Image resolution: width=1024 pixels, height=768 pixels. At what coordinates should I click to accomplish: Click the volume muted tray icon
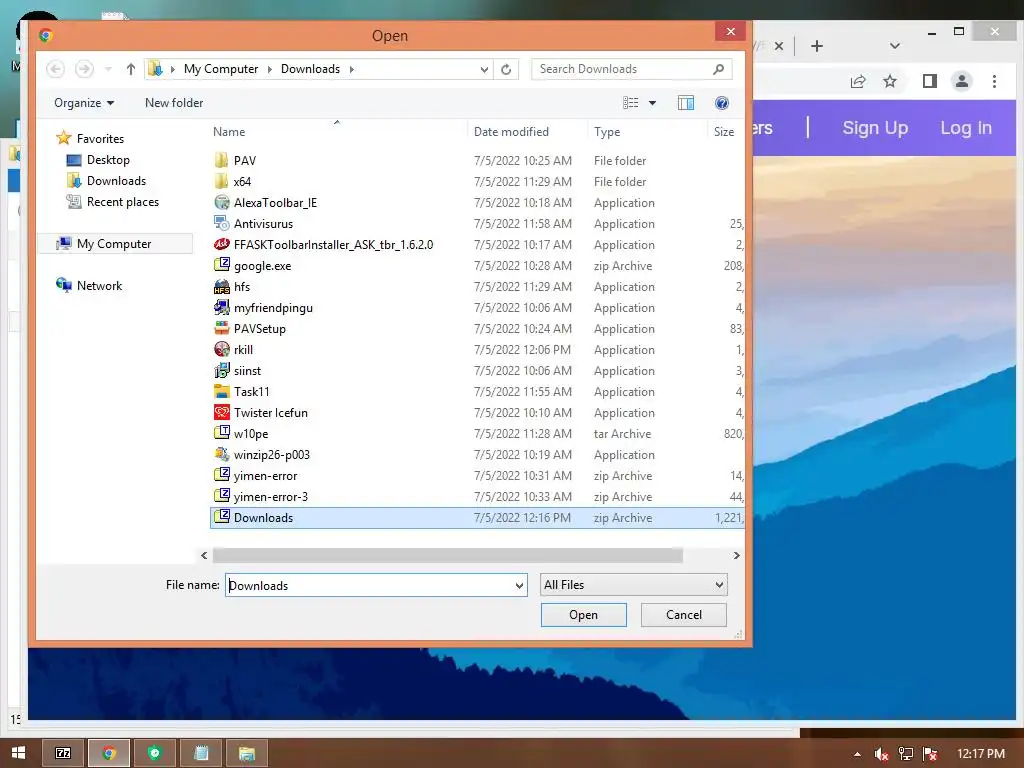click(881, 754)
